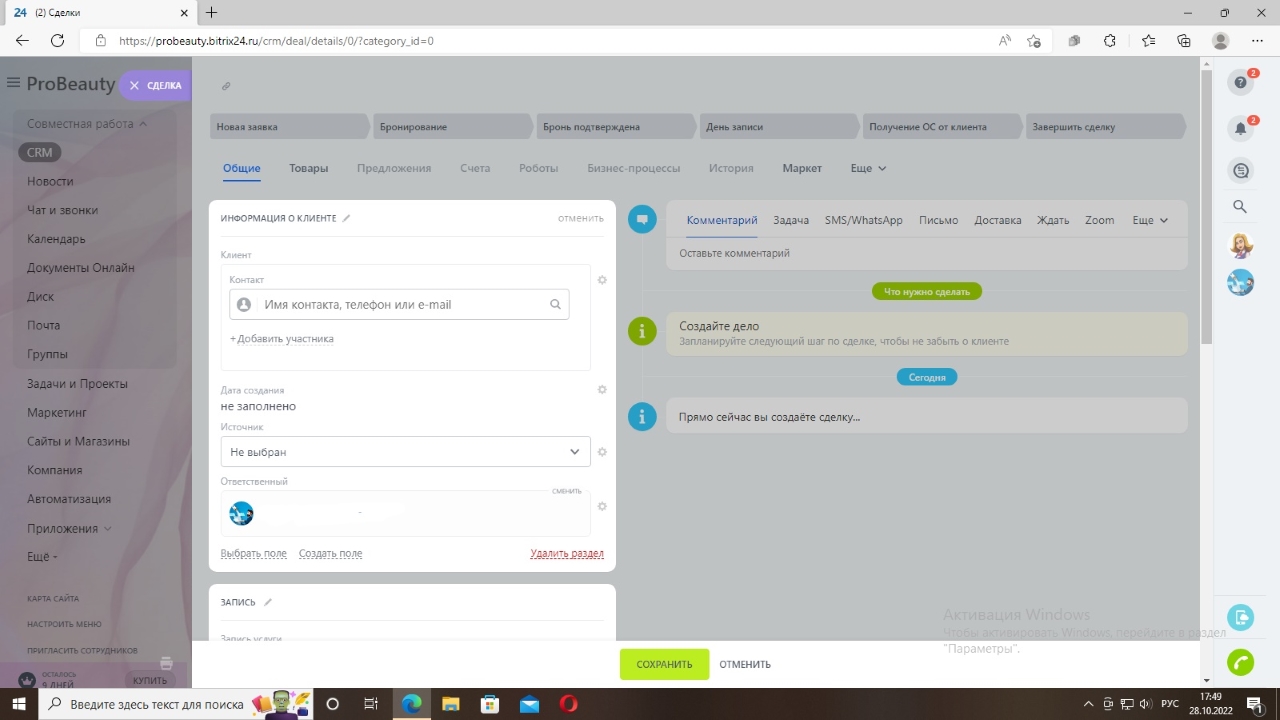This screenshot has height=720, width=1280.
Task: Click the green info icon beside «Создайте дело»
Action: [642, 331]
